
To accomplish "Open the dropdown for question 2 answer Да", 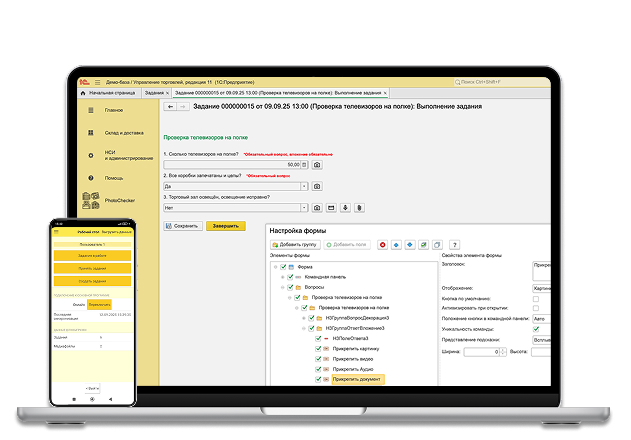I will pos(304,186).
